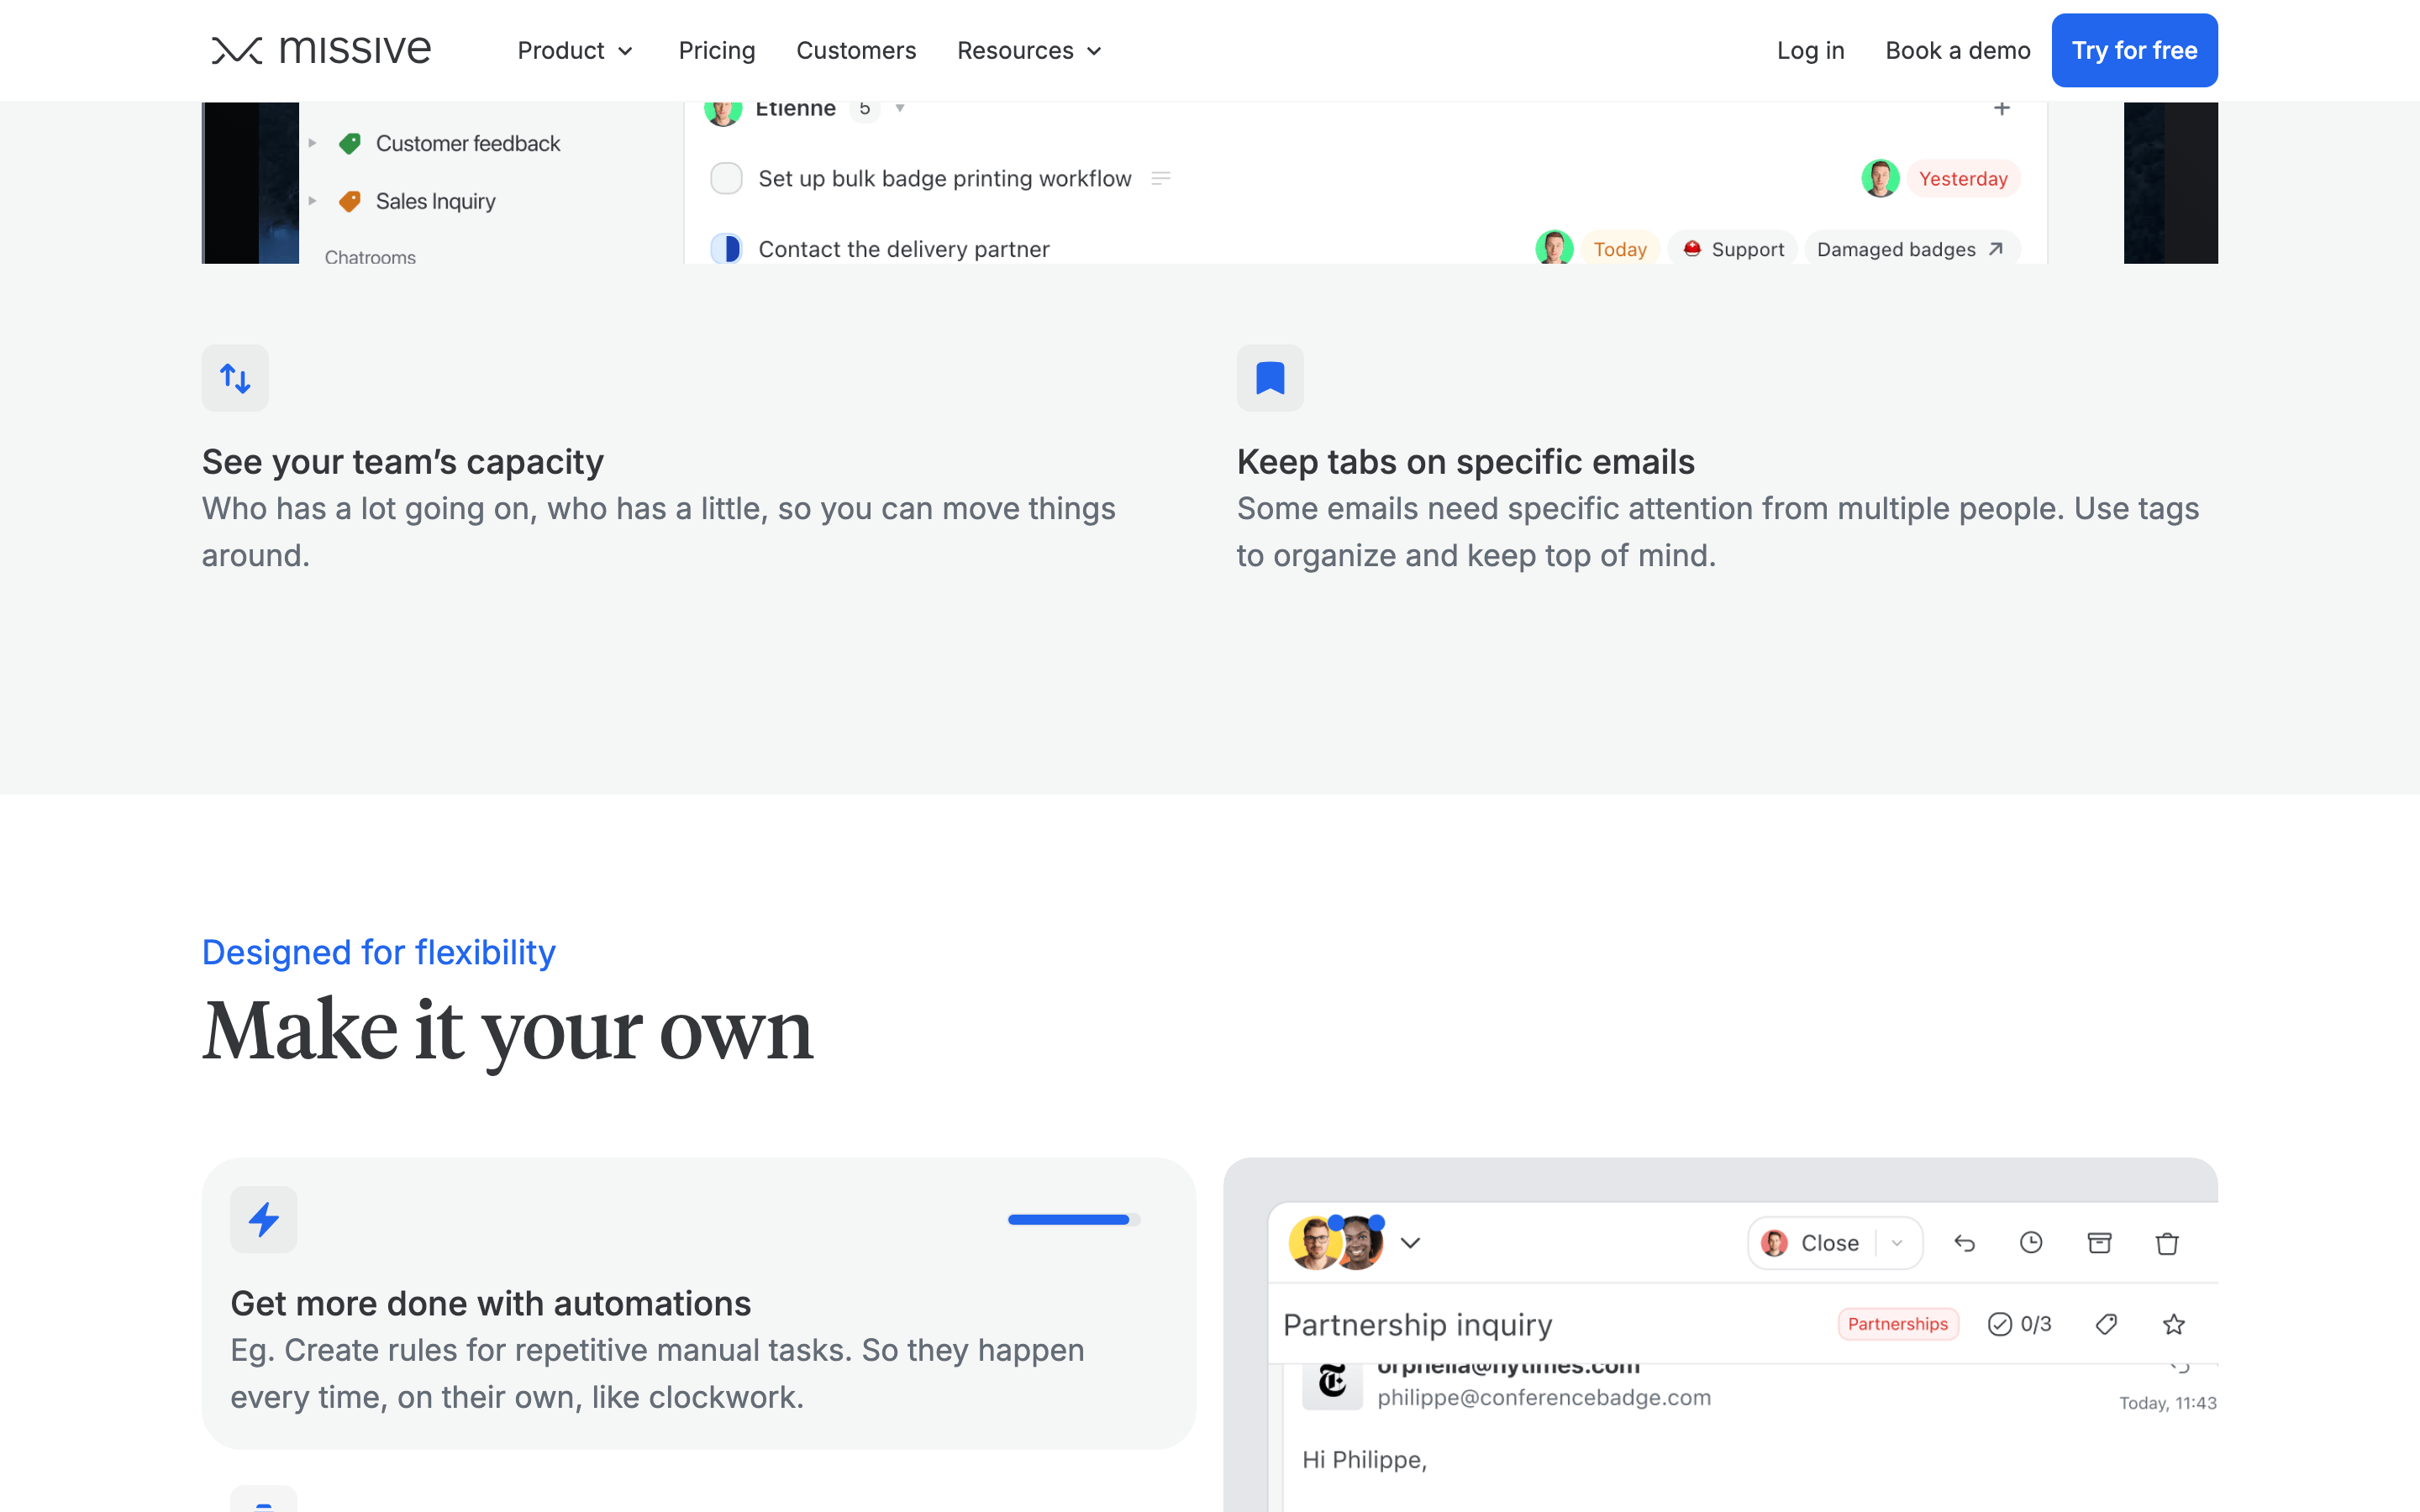Click the Support label chip

pos(1733,249)
